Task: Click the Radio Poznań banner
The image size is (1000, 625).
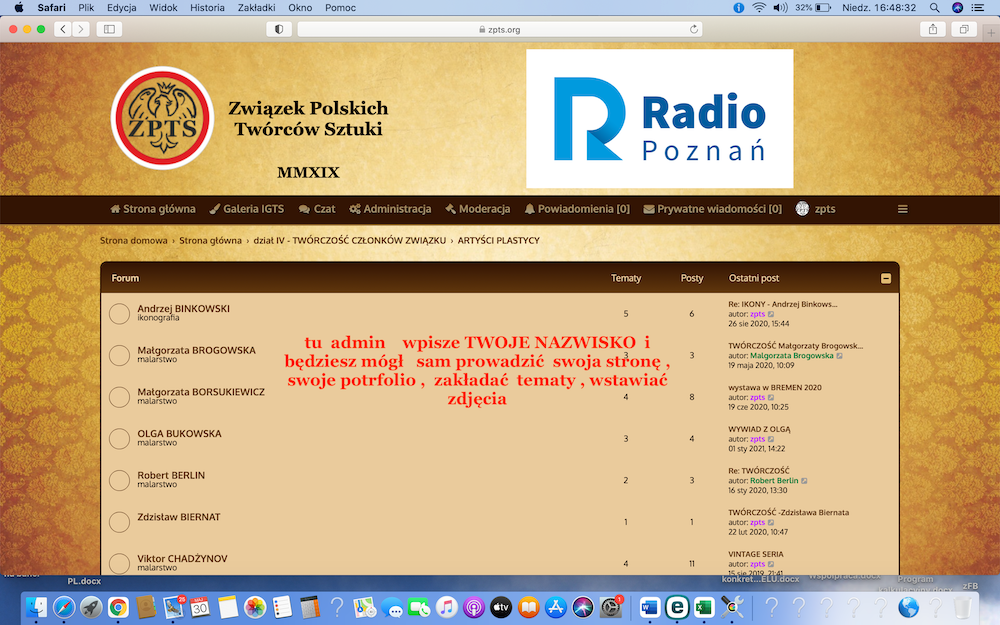Action: point(659,119)
